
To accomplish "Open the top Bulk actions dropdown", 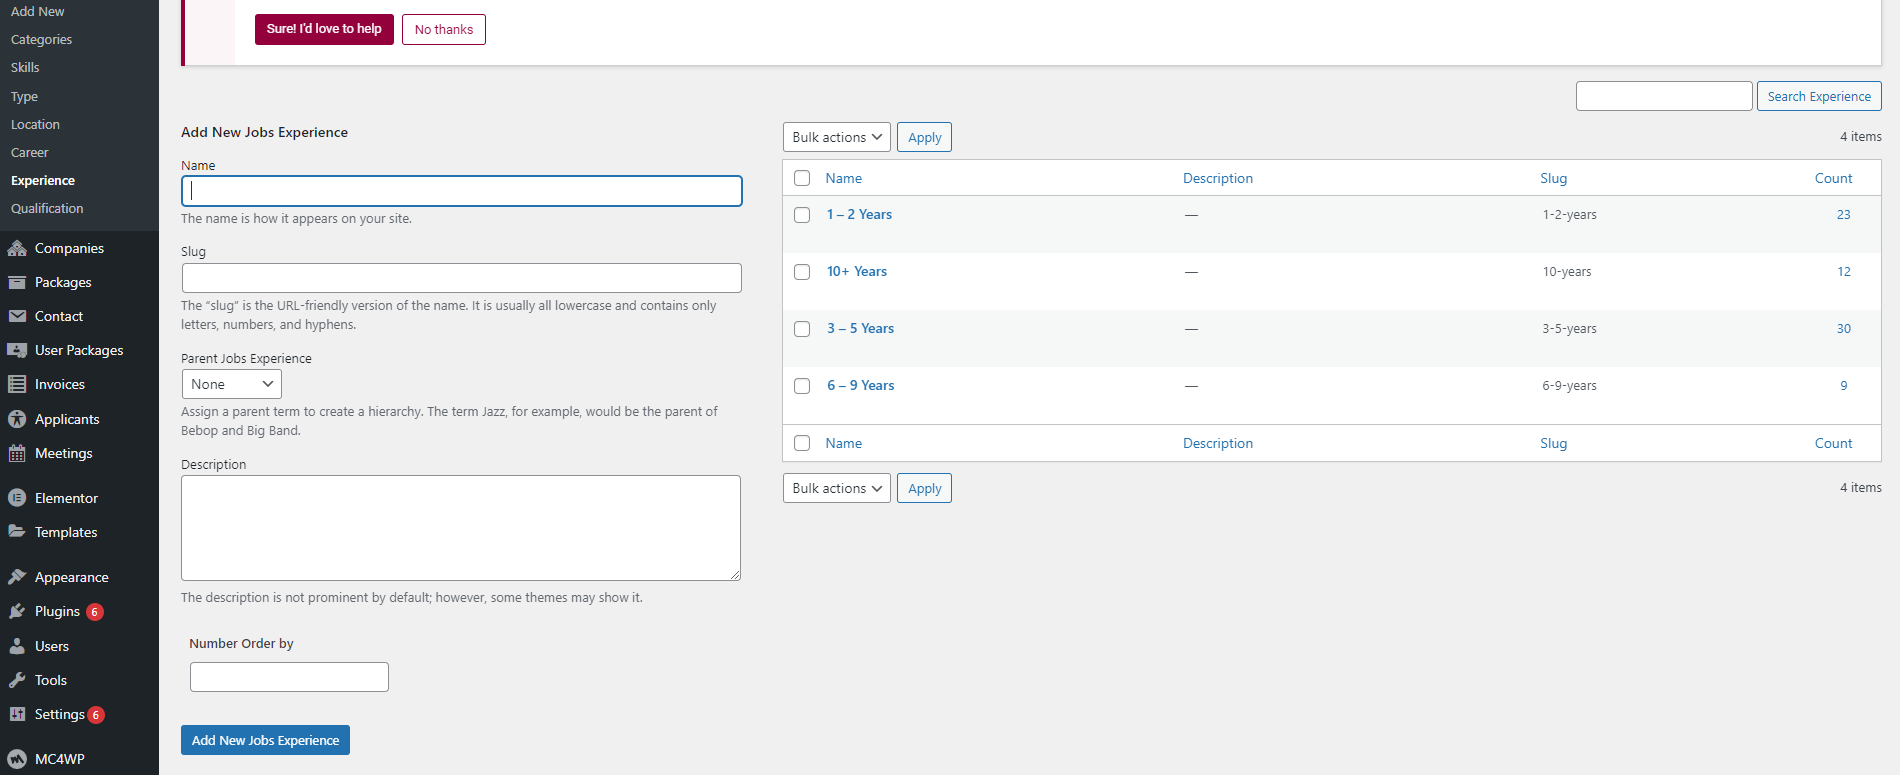I will [836, 137].
